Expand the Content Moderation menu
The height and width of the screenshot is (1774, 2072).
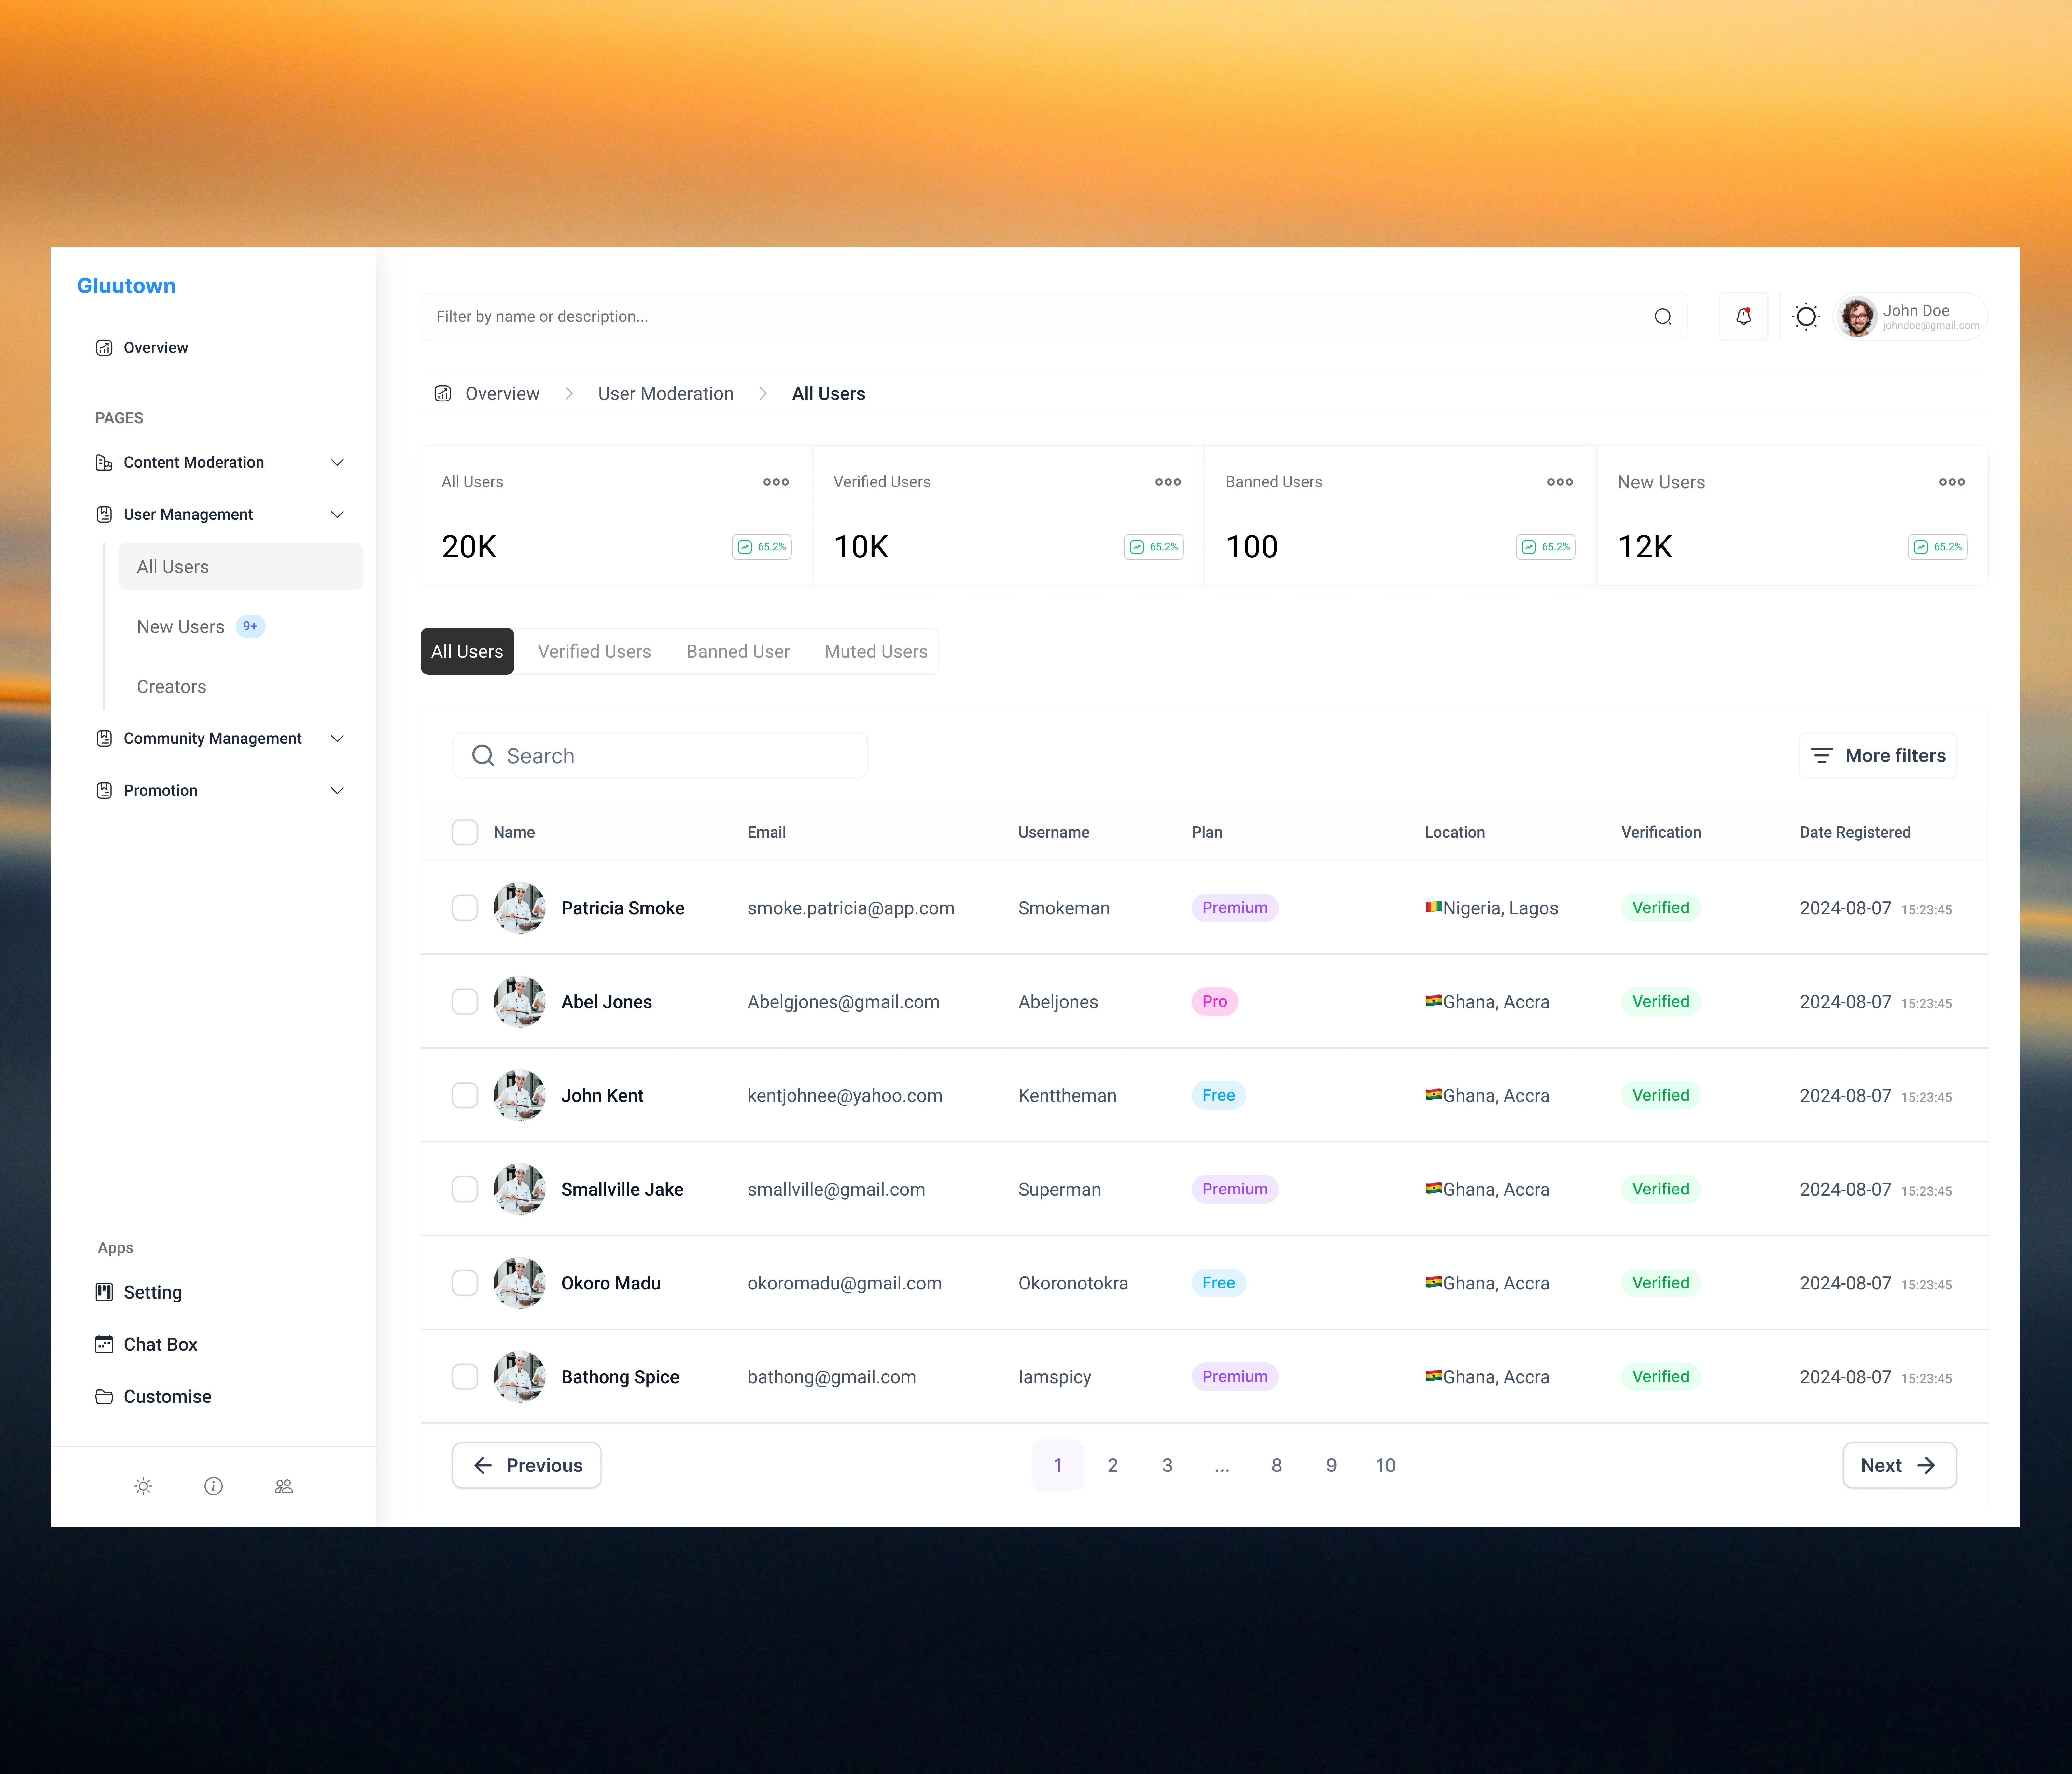[x=337, y=462]
